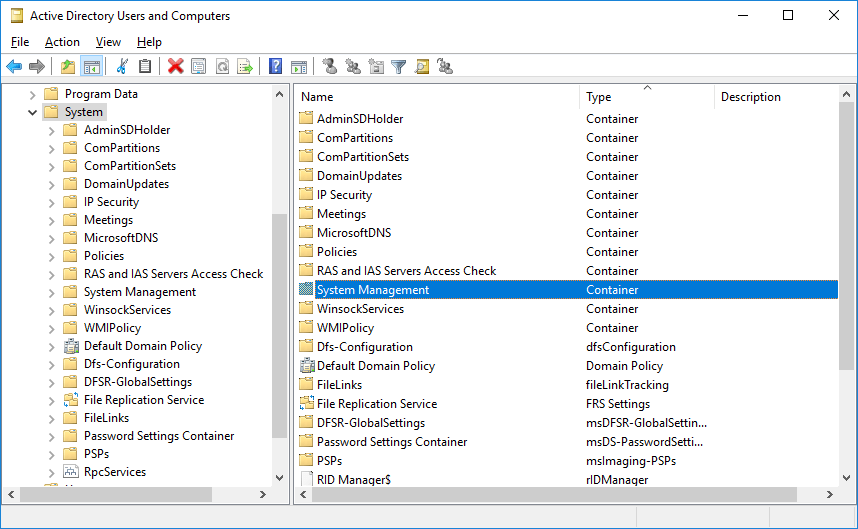Image resolution: width=858 pixels, height=529 pixels.
Task: Select Default Domain Policy in list
Action: (375, 366)
